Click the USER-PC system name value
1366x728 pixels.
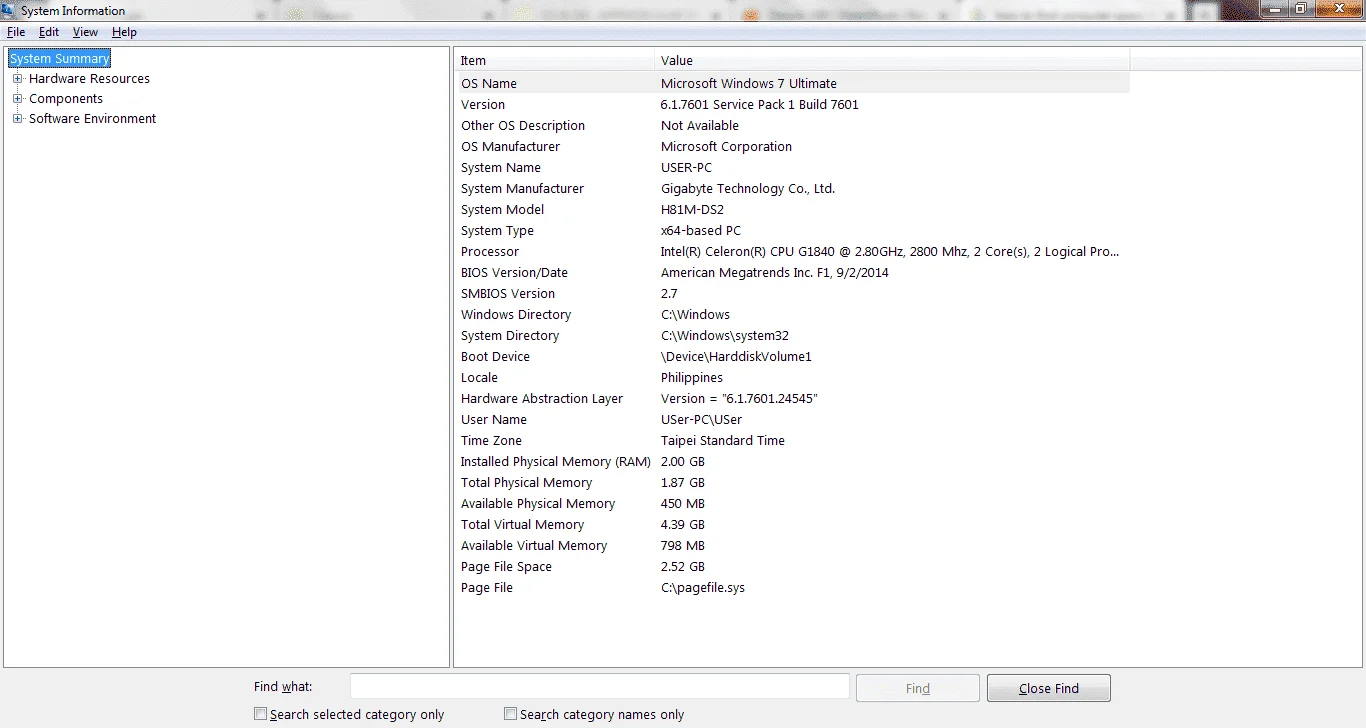pos(687,168)
